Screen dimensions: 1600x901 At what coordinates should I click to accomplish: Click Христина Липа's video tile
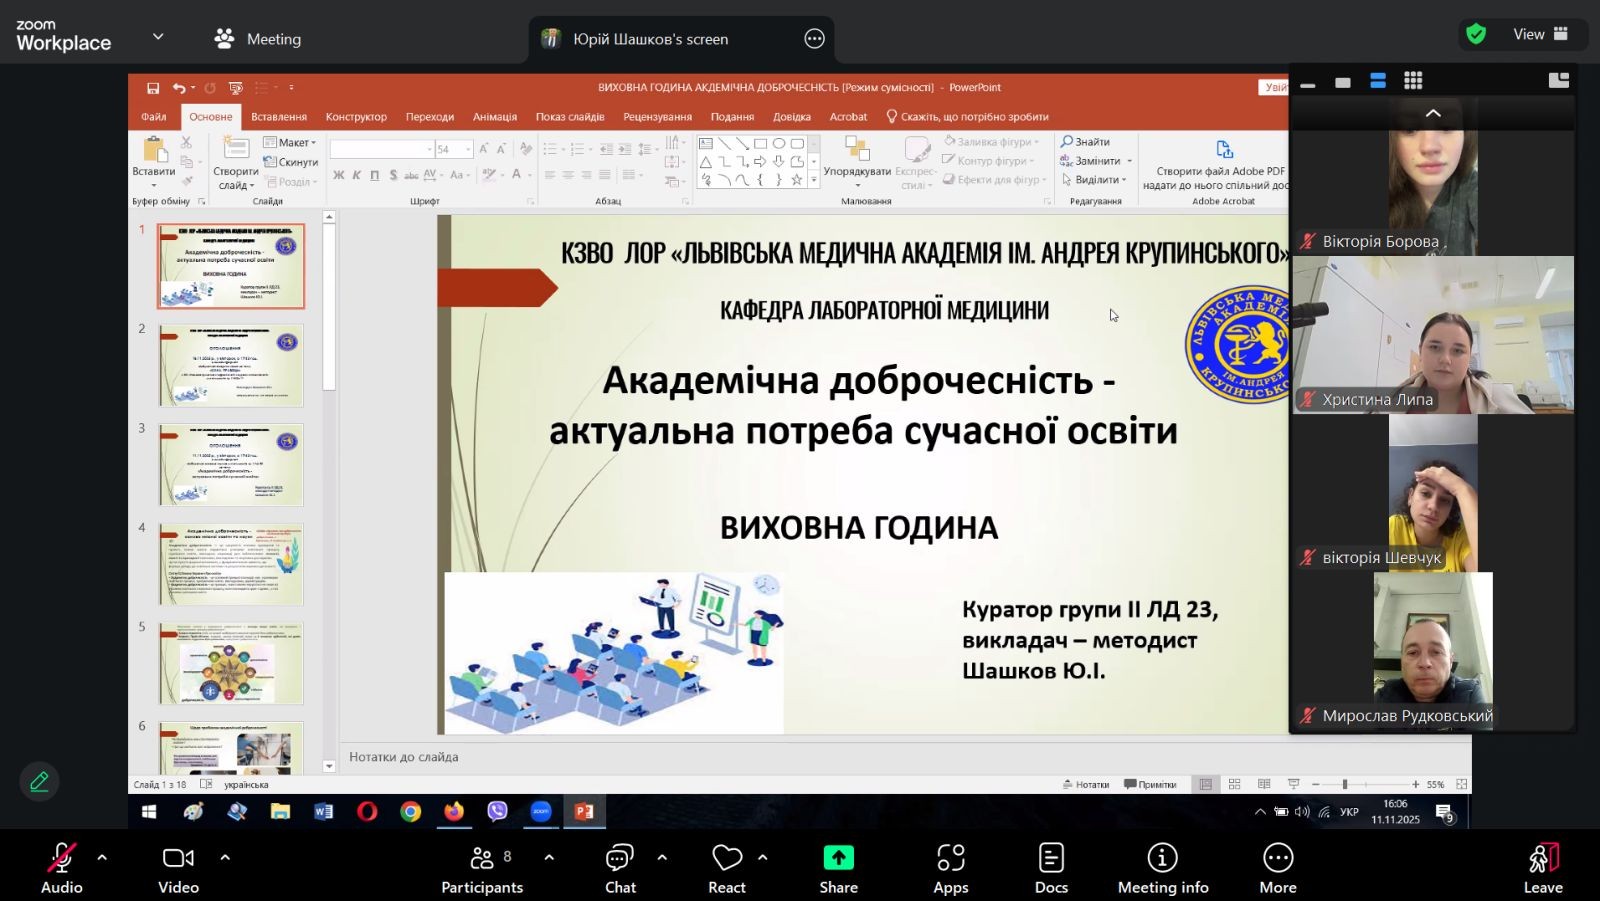click(1433, 335)
